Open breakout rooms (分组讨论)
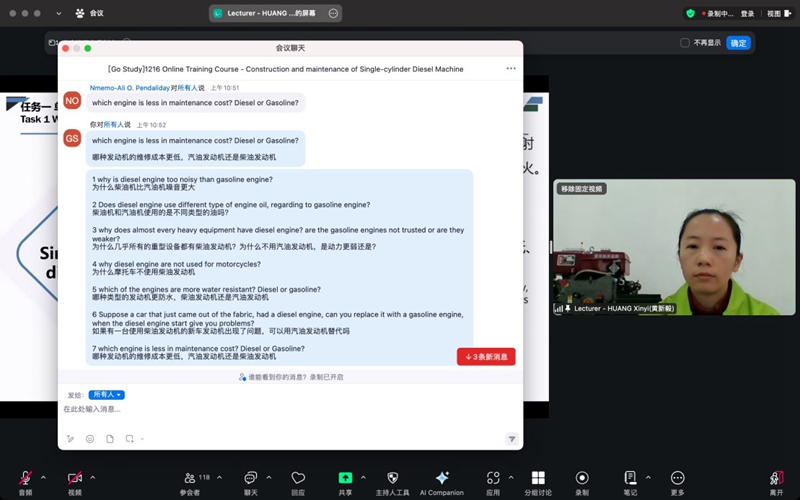This screenshot has width=800, height=500. tap(538, 478)
